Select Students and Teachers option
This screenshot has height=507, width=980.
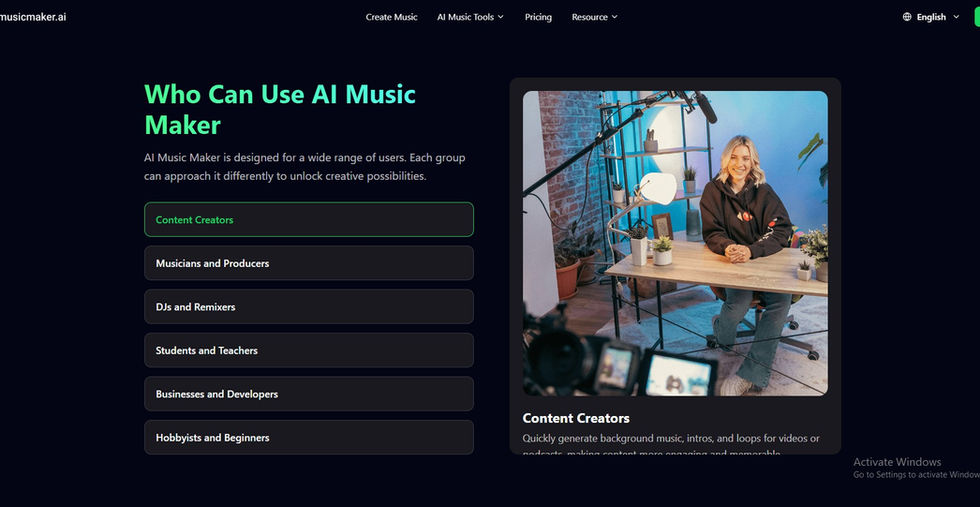(309, 350)
